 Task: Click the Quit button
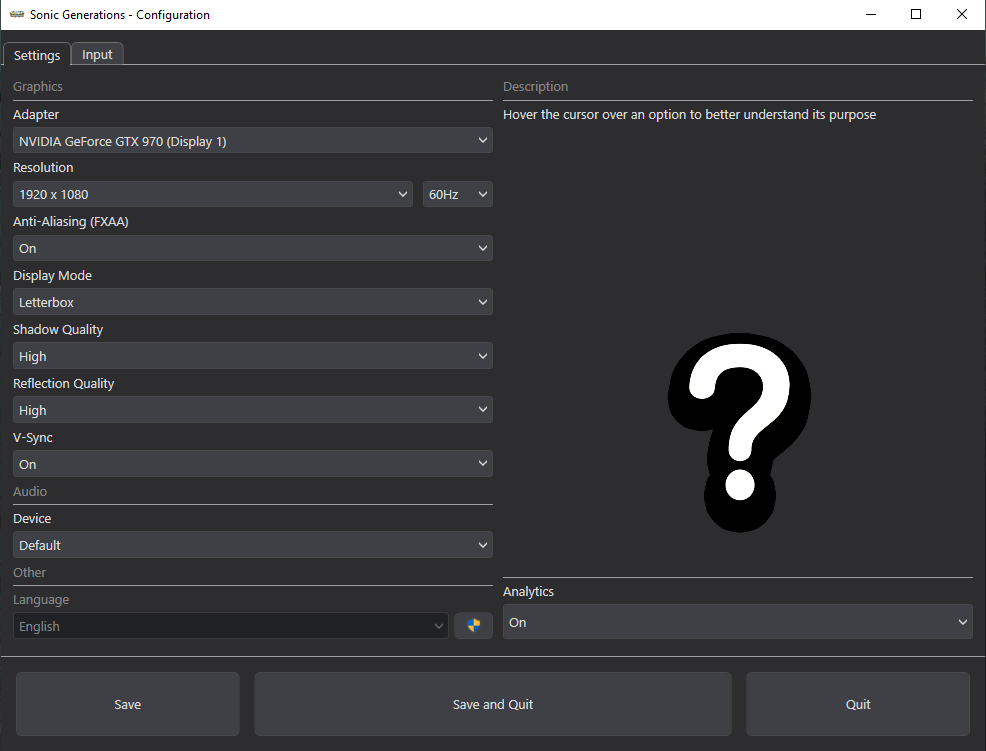pyautogui.click(x=858, y=704)
